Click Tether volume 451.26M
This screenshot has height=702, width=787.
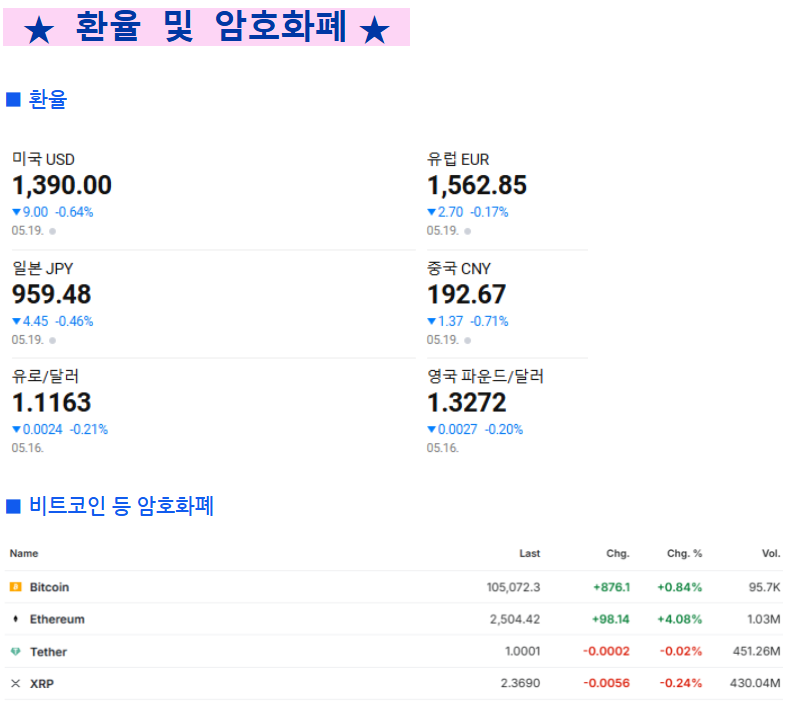pyautogui.click(x=757, y=651)
